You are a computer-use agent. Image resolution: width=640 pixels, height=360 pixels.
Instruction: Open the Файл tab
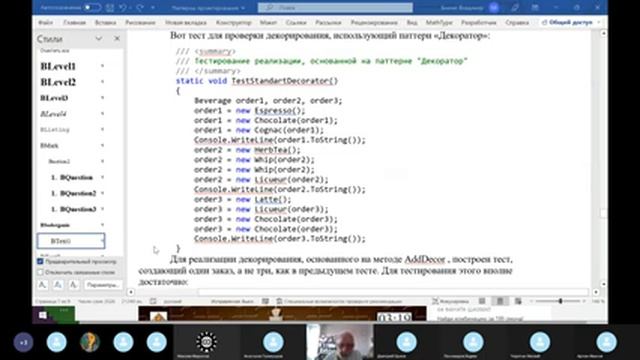point(46,22)
